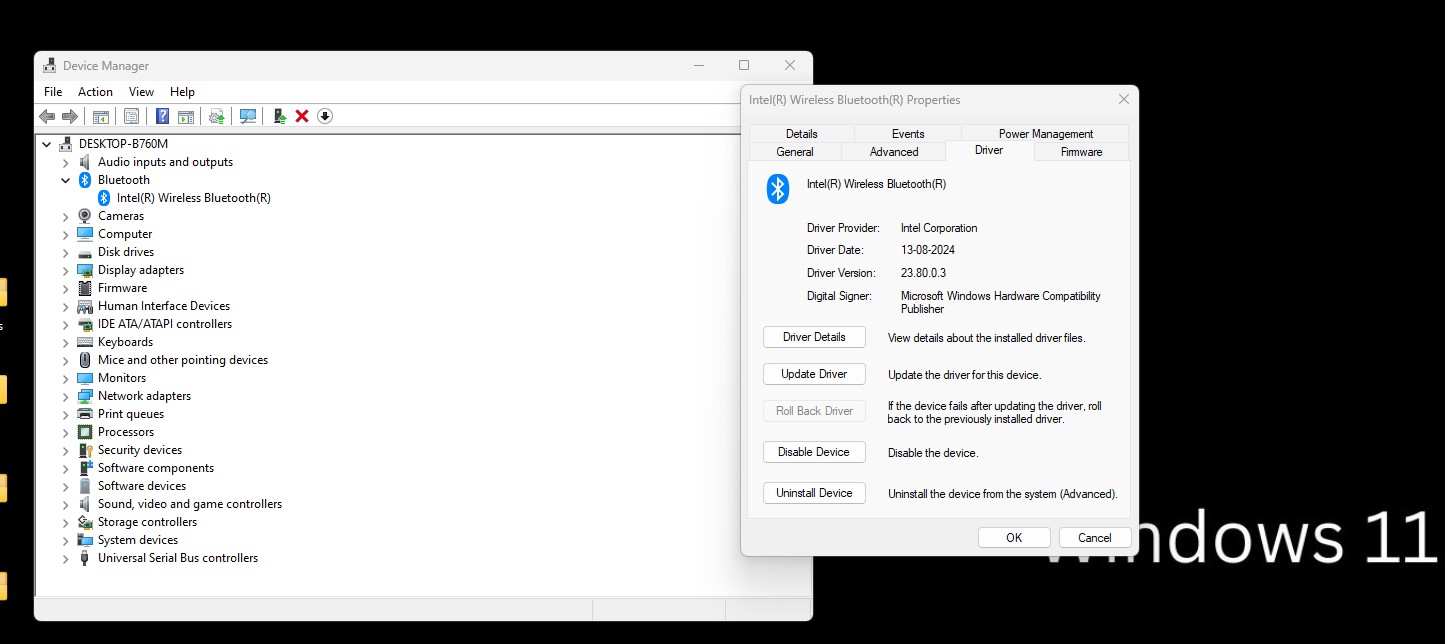Click Scan for hardware changes icon
Screen dimensions: 1445x644
248,117
